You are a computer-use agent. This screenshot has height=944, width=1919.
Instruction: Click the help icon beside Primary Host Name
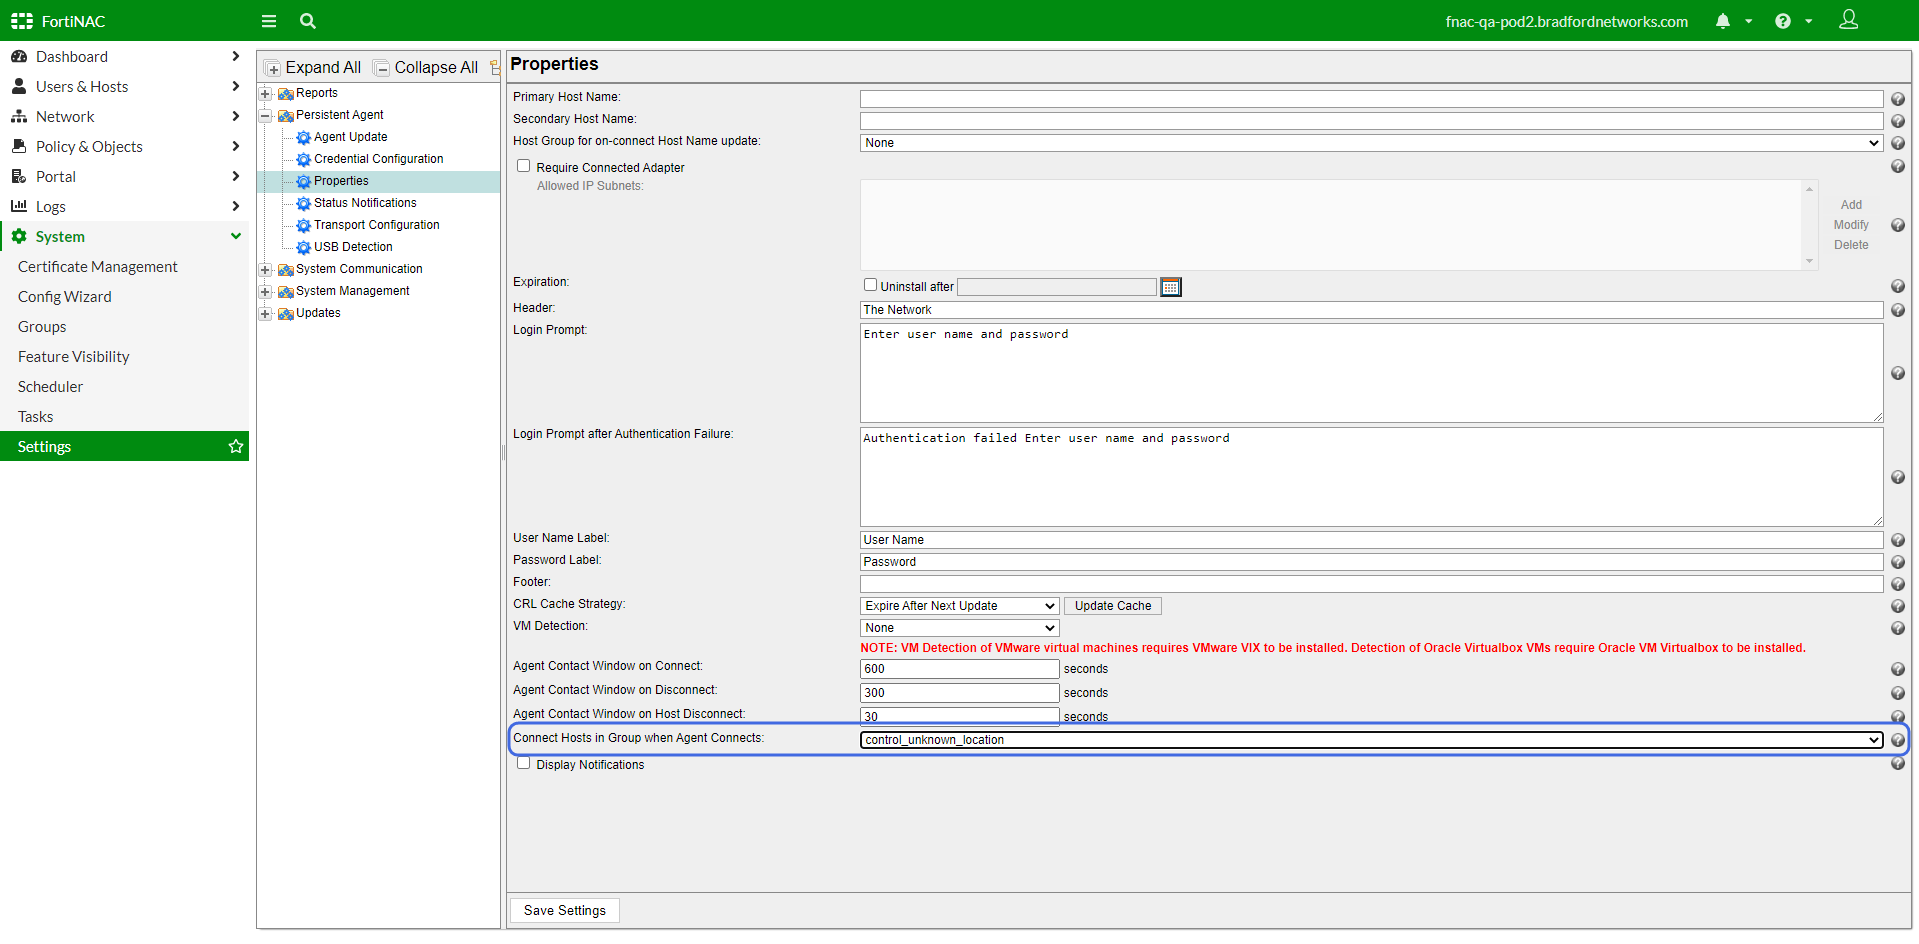(1897, 99)
